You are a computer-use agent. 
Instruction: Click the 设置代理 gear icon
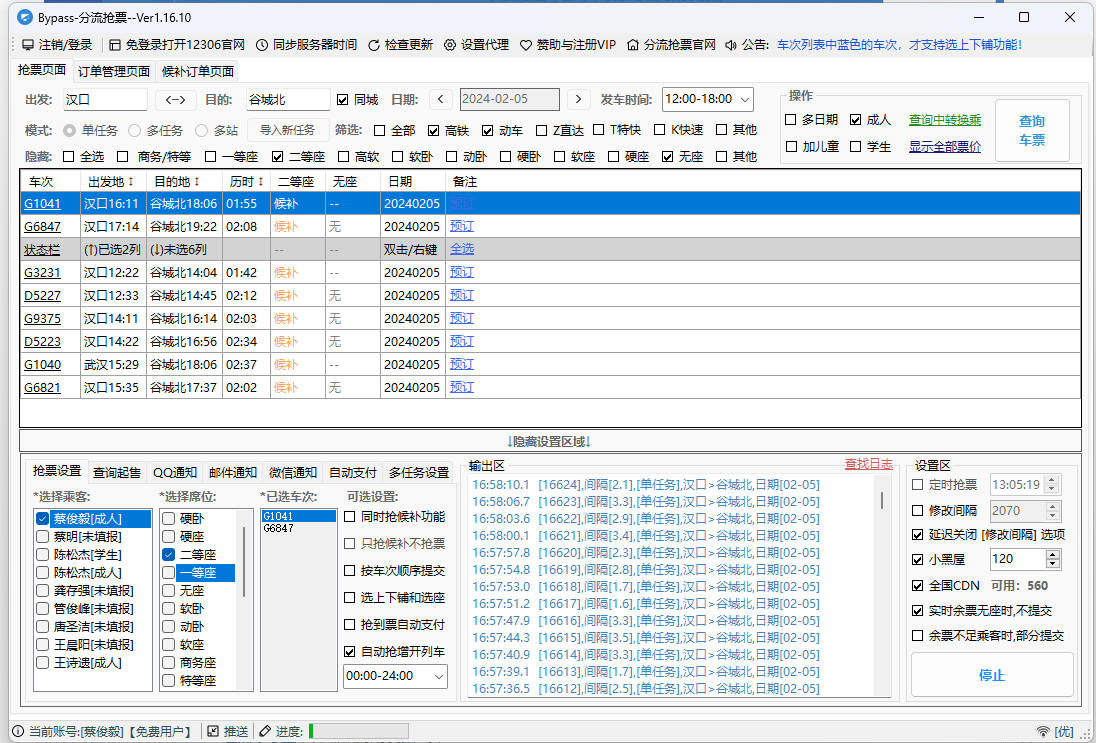[450, 45]
